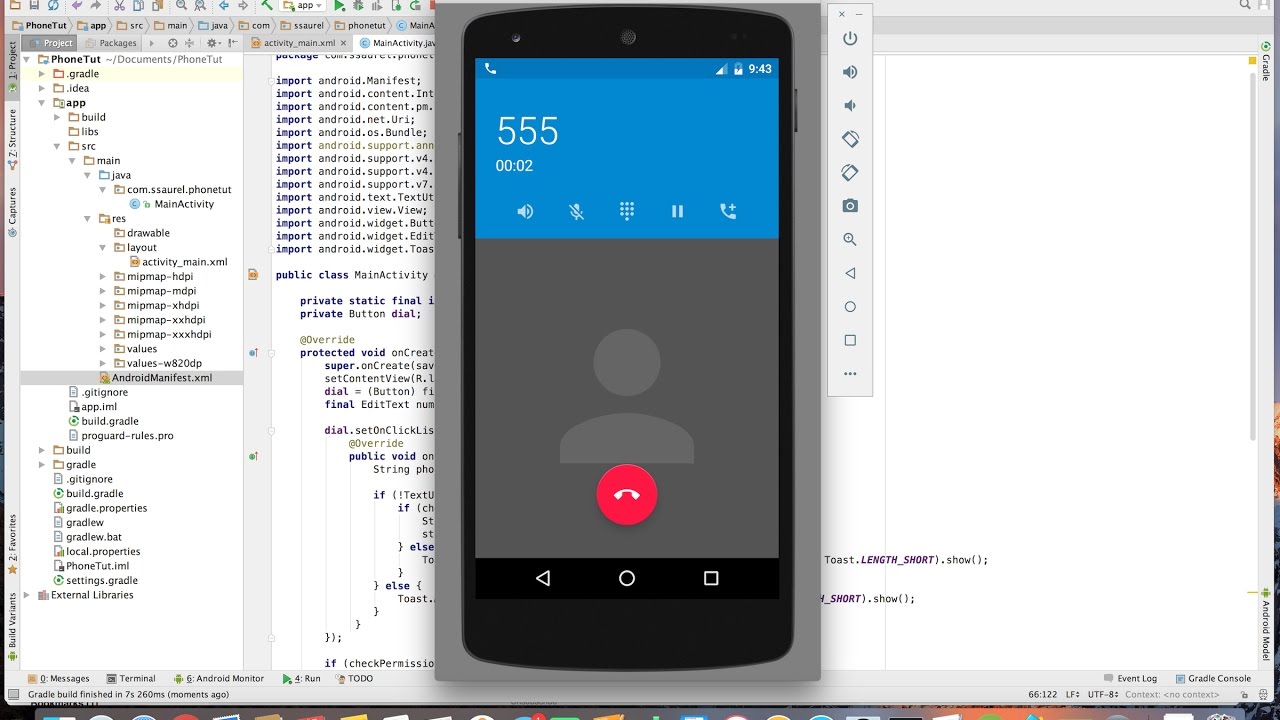Raise emulator volume with volume up icon
Screen dimensions: 1280x720
point(850,72)
